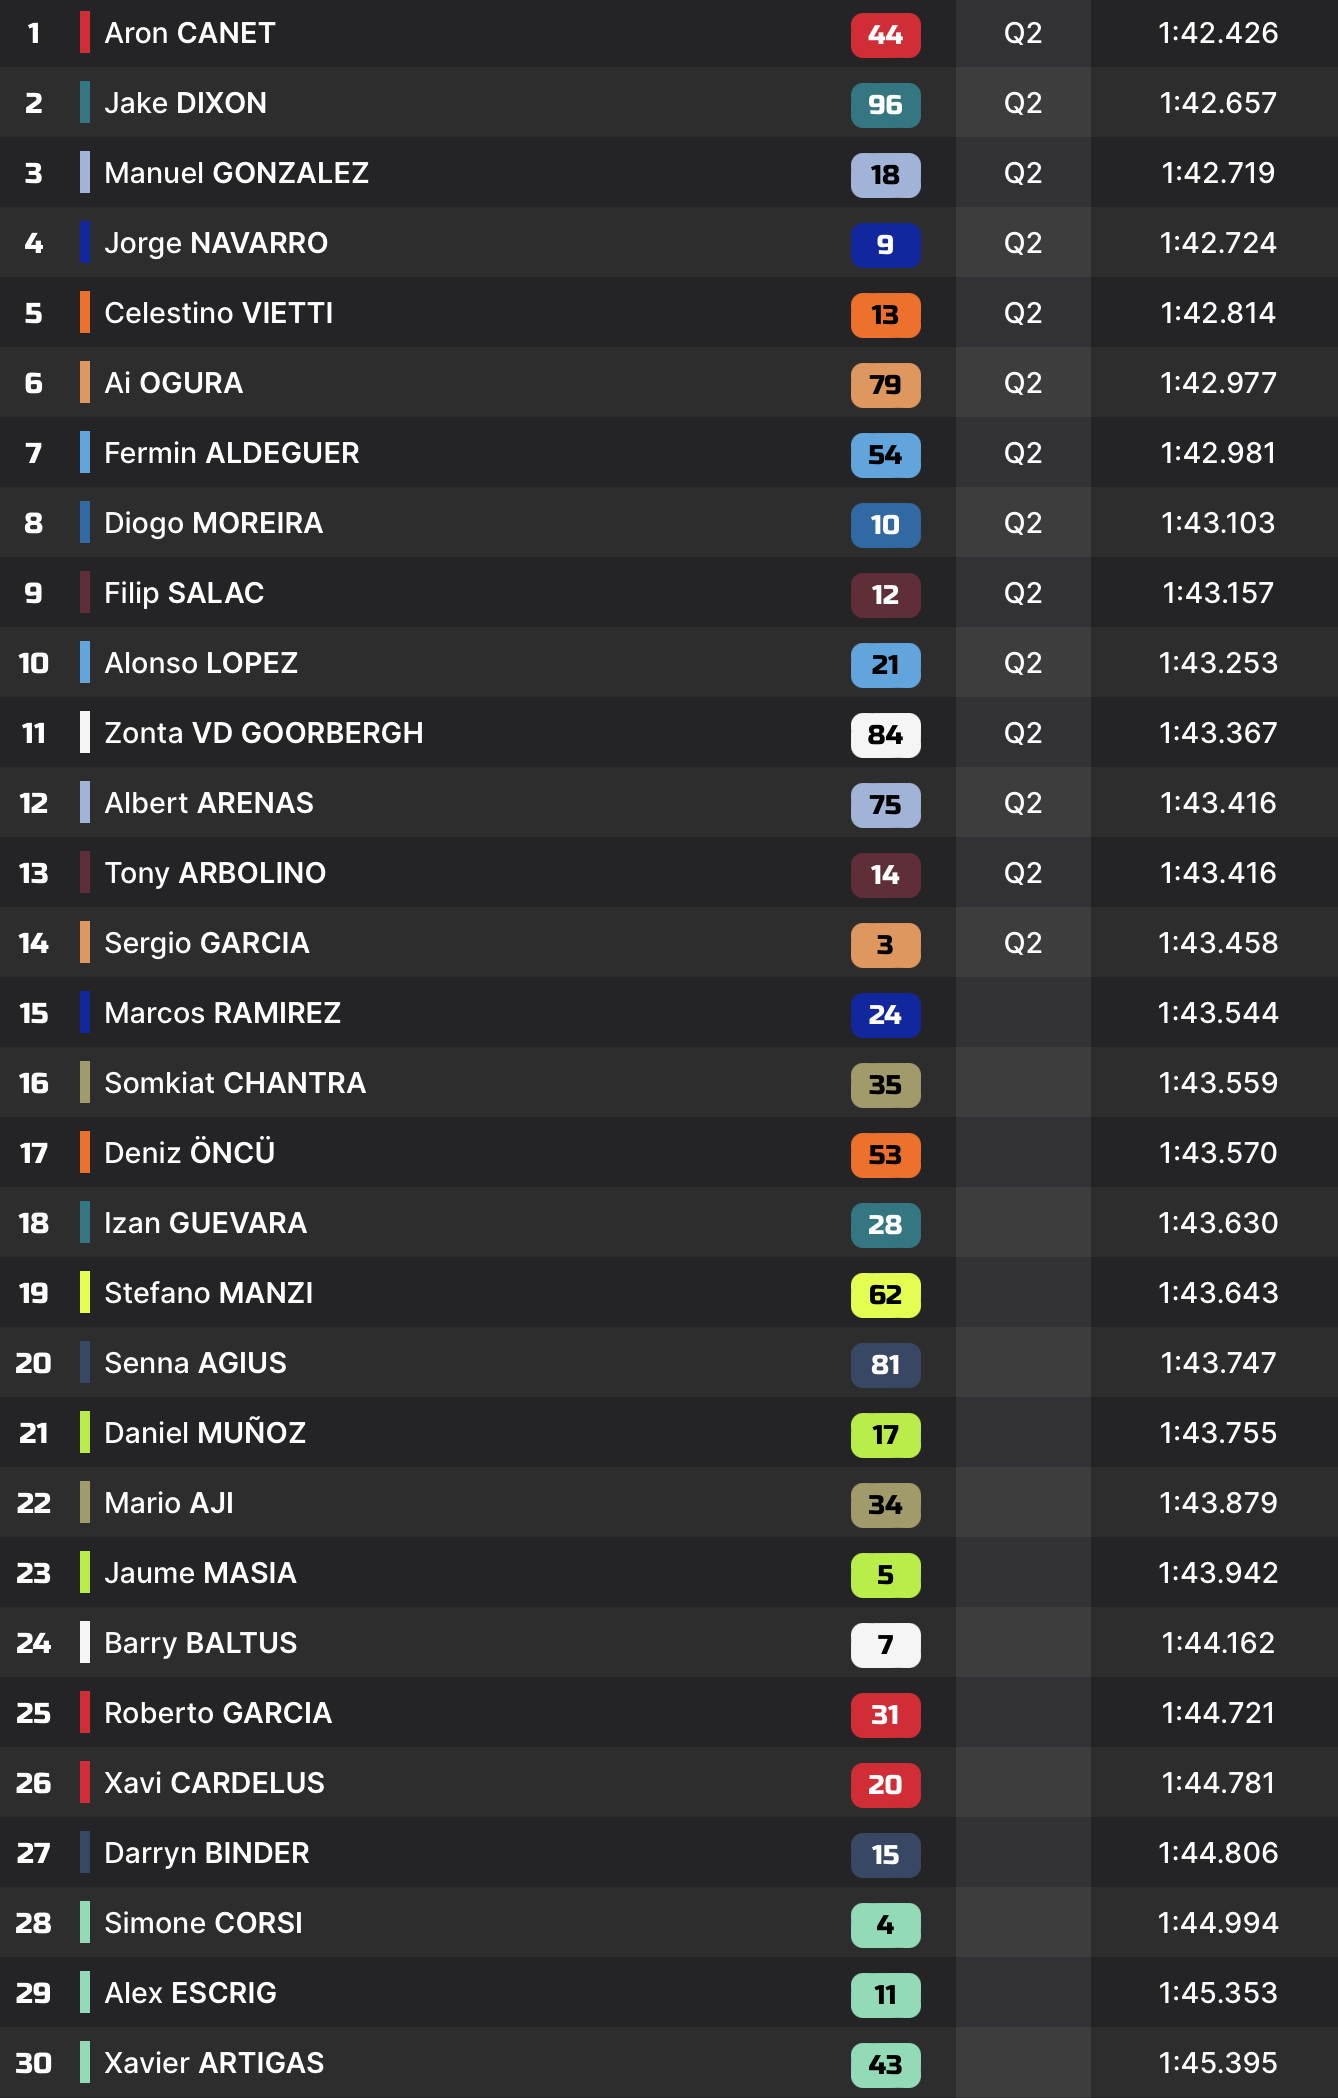Click Aron Canet's red number 44 badge

pos(885,35)
